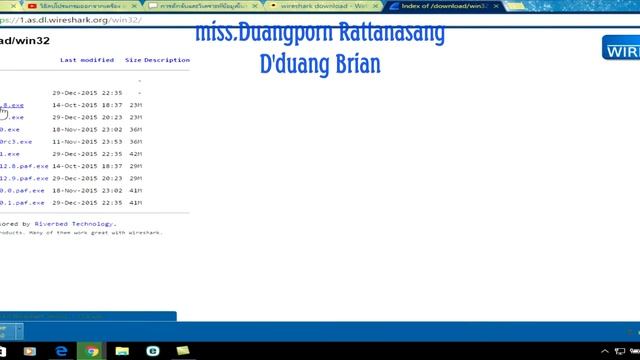
Task: Download the 12.8.paf.exe file link
Action: click(x=24, y=166)
